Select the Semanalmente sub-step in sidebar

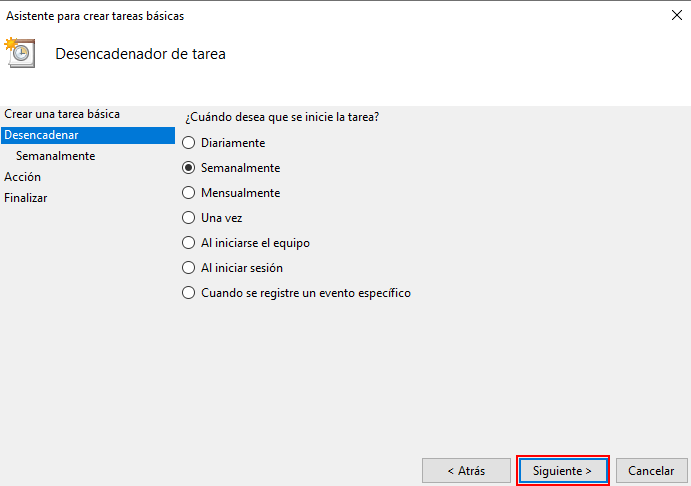55,156
